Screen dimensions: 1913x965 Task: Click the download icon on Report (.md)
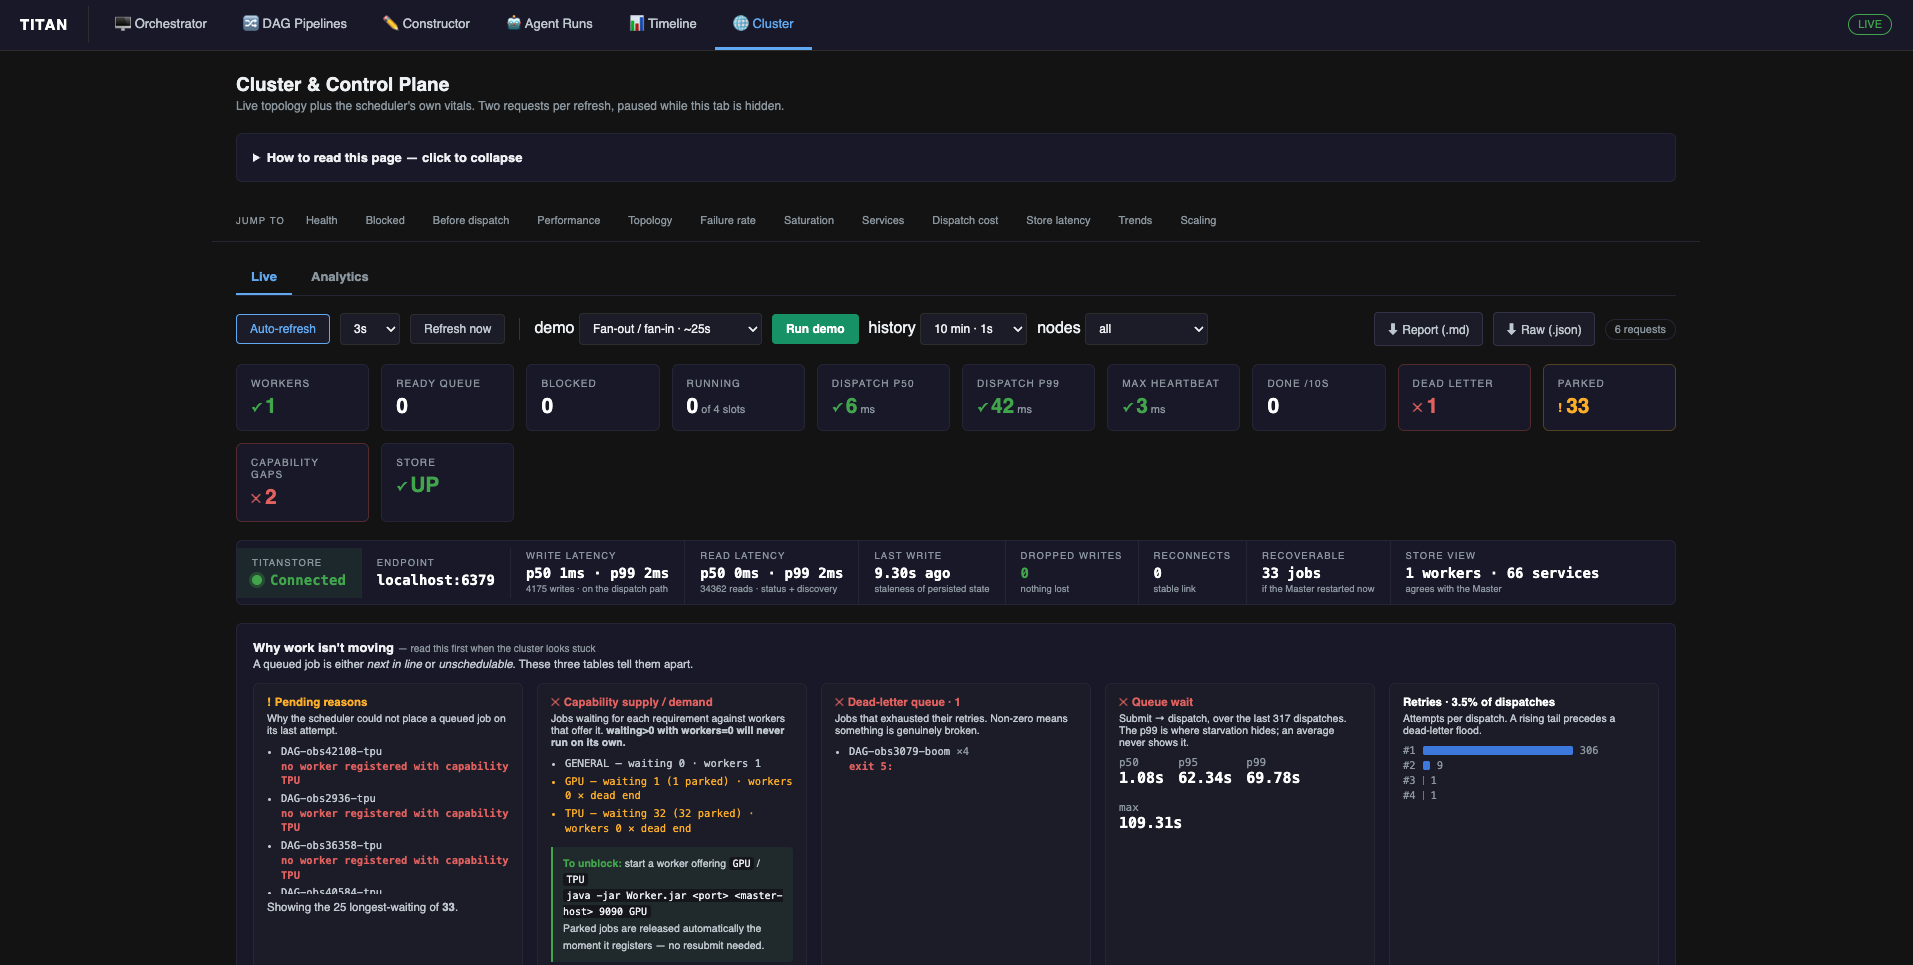(x=1393, y=329)
